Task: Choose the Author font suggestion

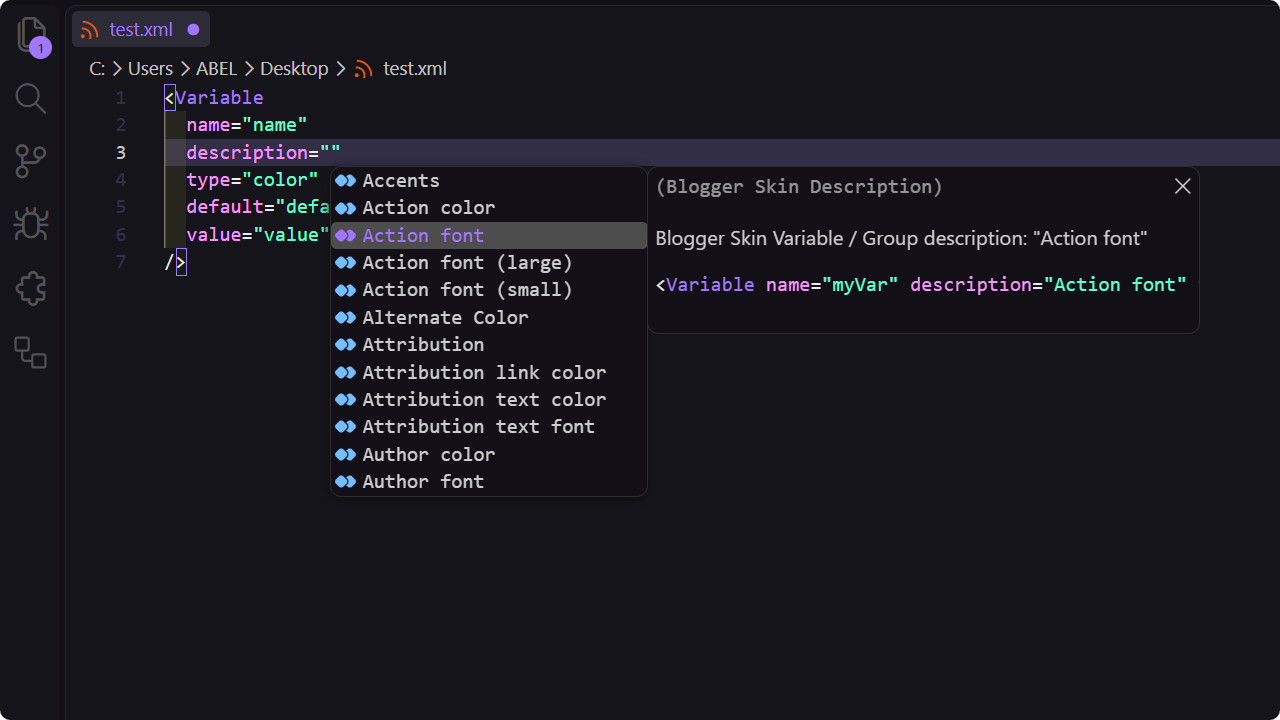Action: coord(489,482)
